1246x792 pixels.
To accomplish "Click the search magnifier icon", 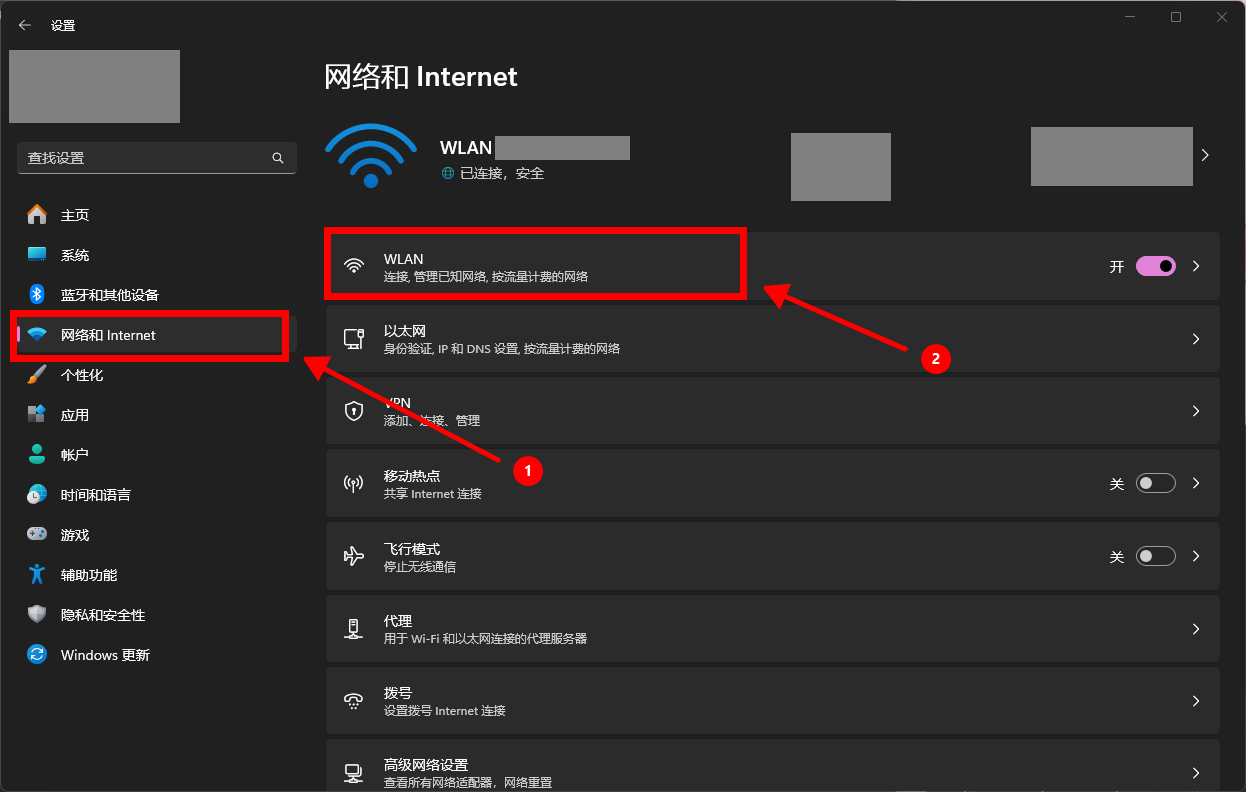I will pyautogui.click(x=278, y=158).
